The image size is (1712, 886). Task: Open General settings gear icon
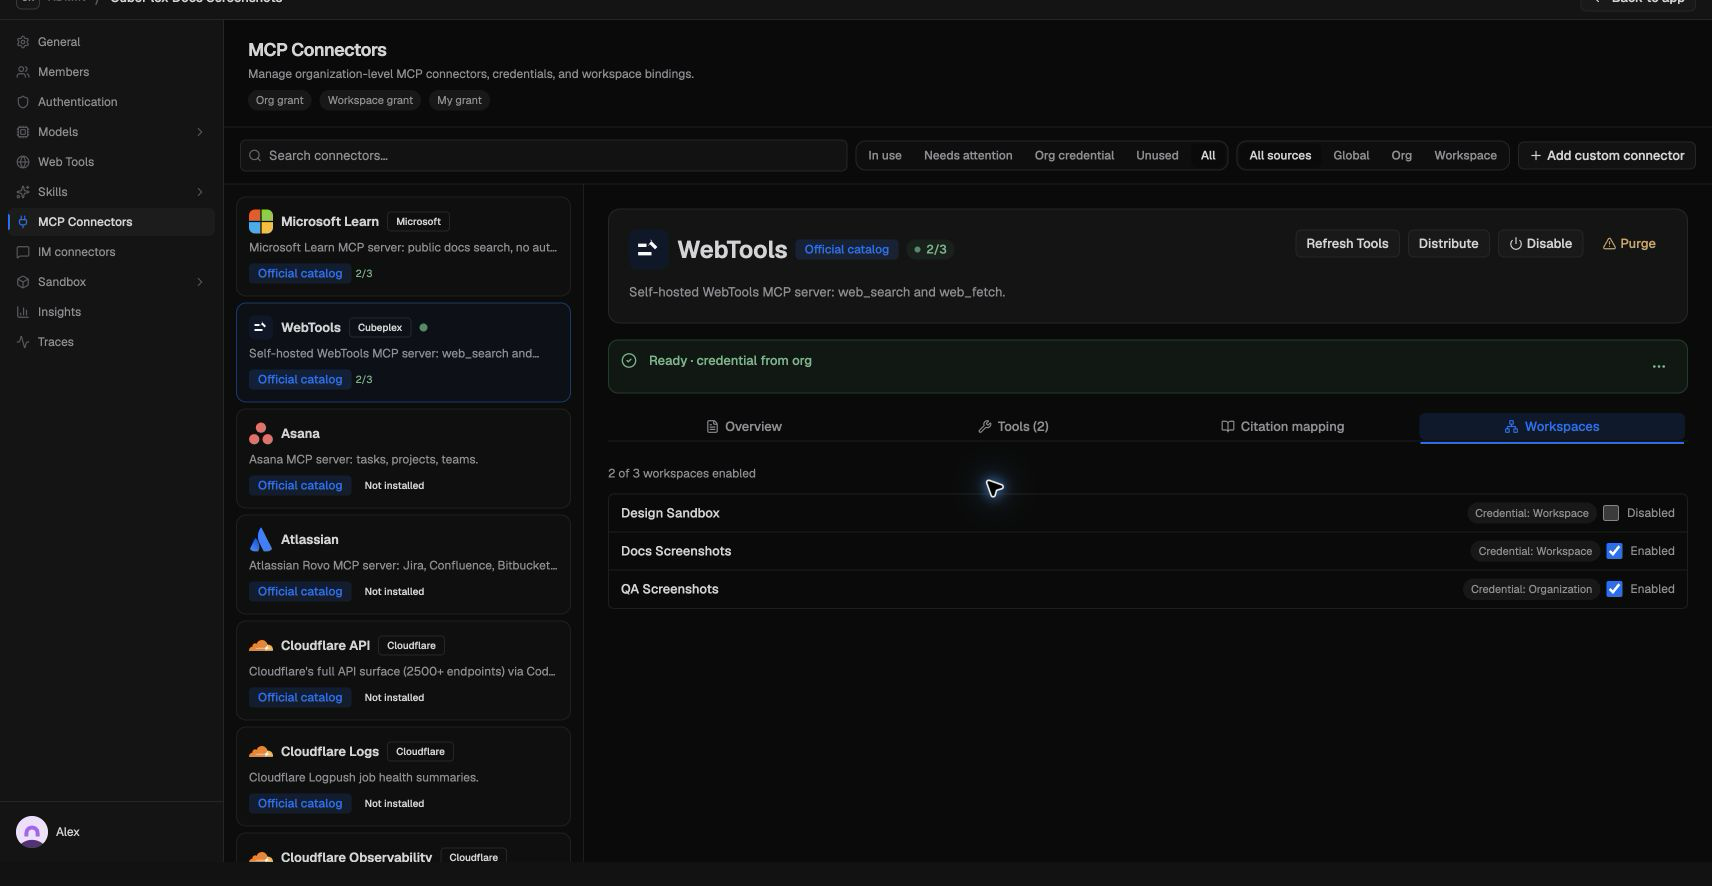23,42
